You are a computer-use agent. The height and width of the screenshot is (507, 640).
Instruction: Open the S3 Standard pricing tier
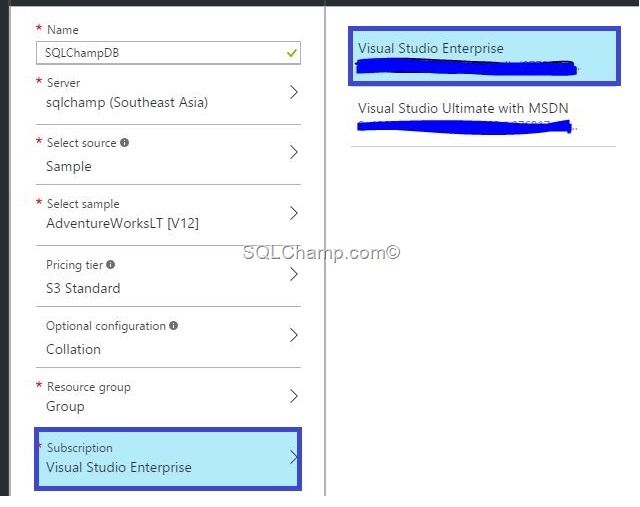click(x=83, y=288)
